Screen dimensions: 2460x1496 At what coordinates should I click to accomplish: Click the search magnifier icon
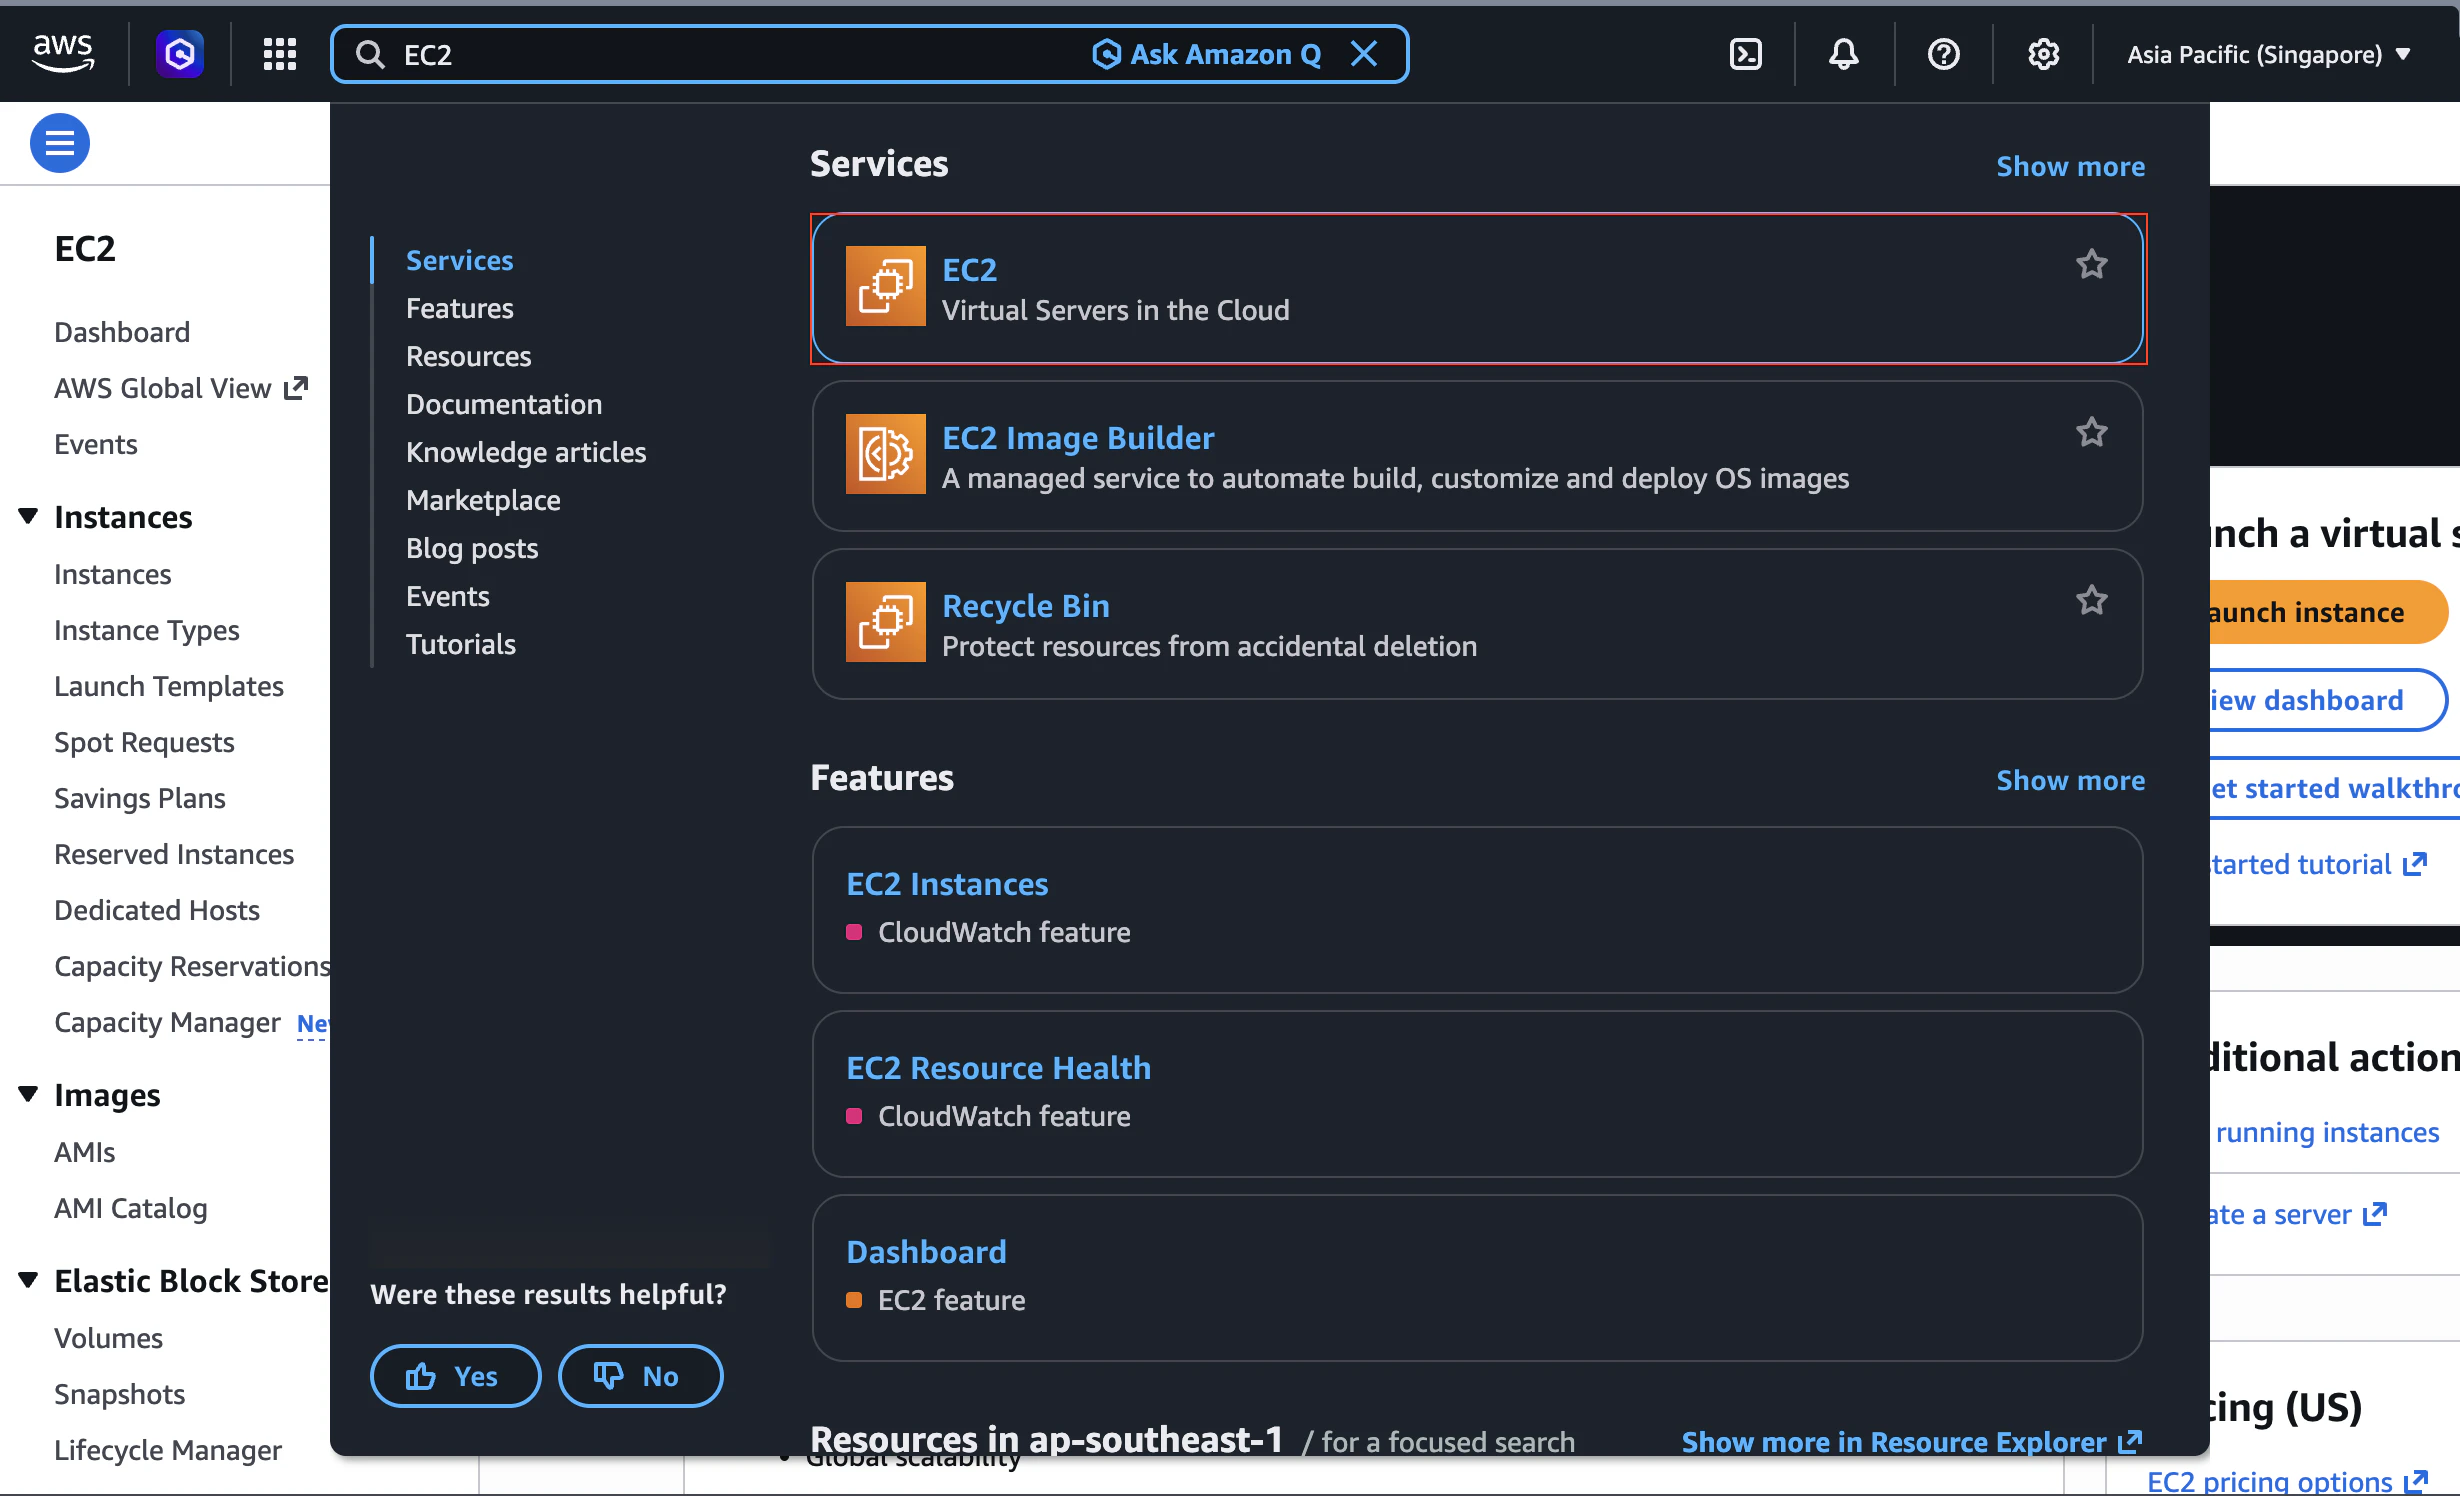pyautogui.click(x=370, y=54)
